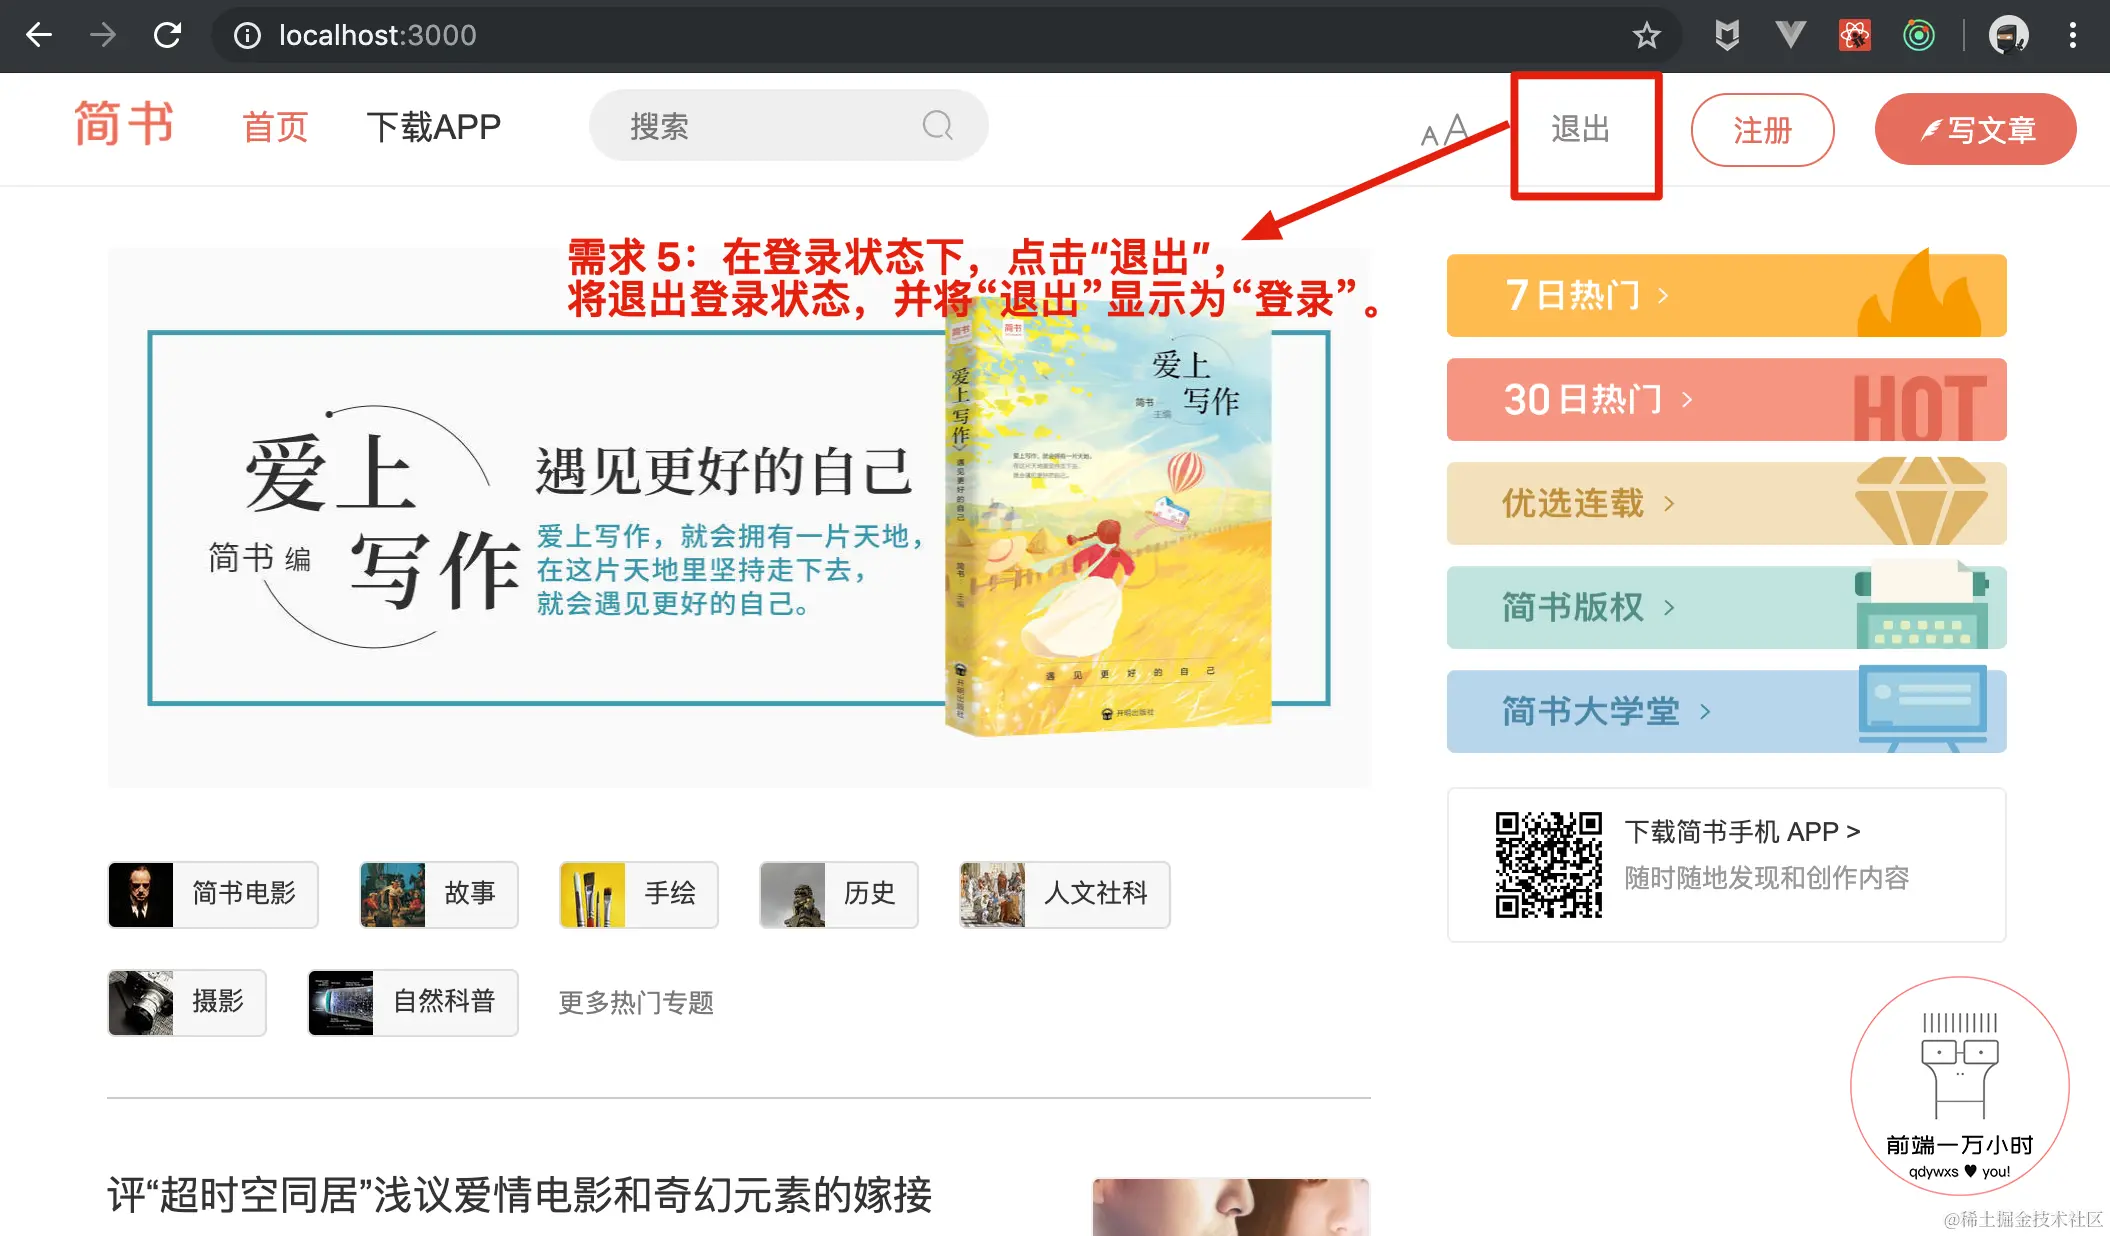The height and width of the screenshot is (1236, 2110).
Task: Click the search magnifier icon
Action: click(x=937, y=126)
